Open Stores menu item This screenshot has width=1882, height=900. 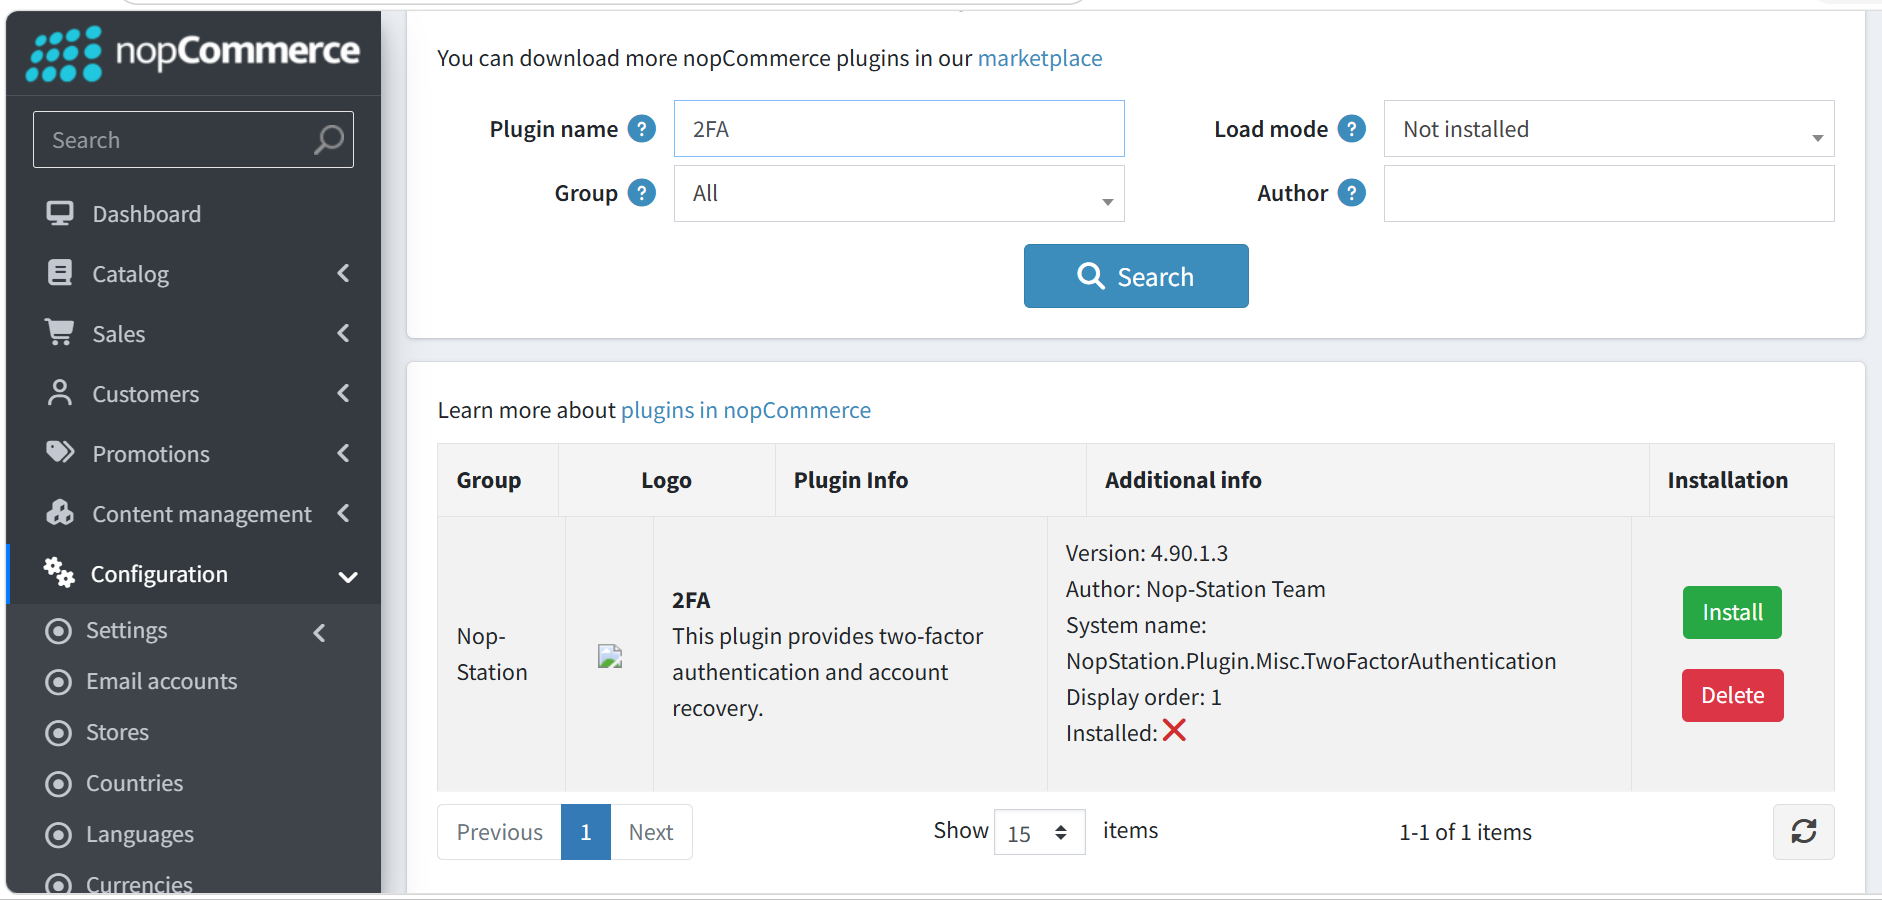tap(117, 732)
